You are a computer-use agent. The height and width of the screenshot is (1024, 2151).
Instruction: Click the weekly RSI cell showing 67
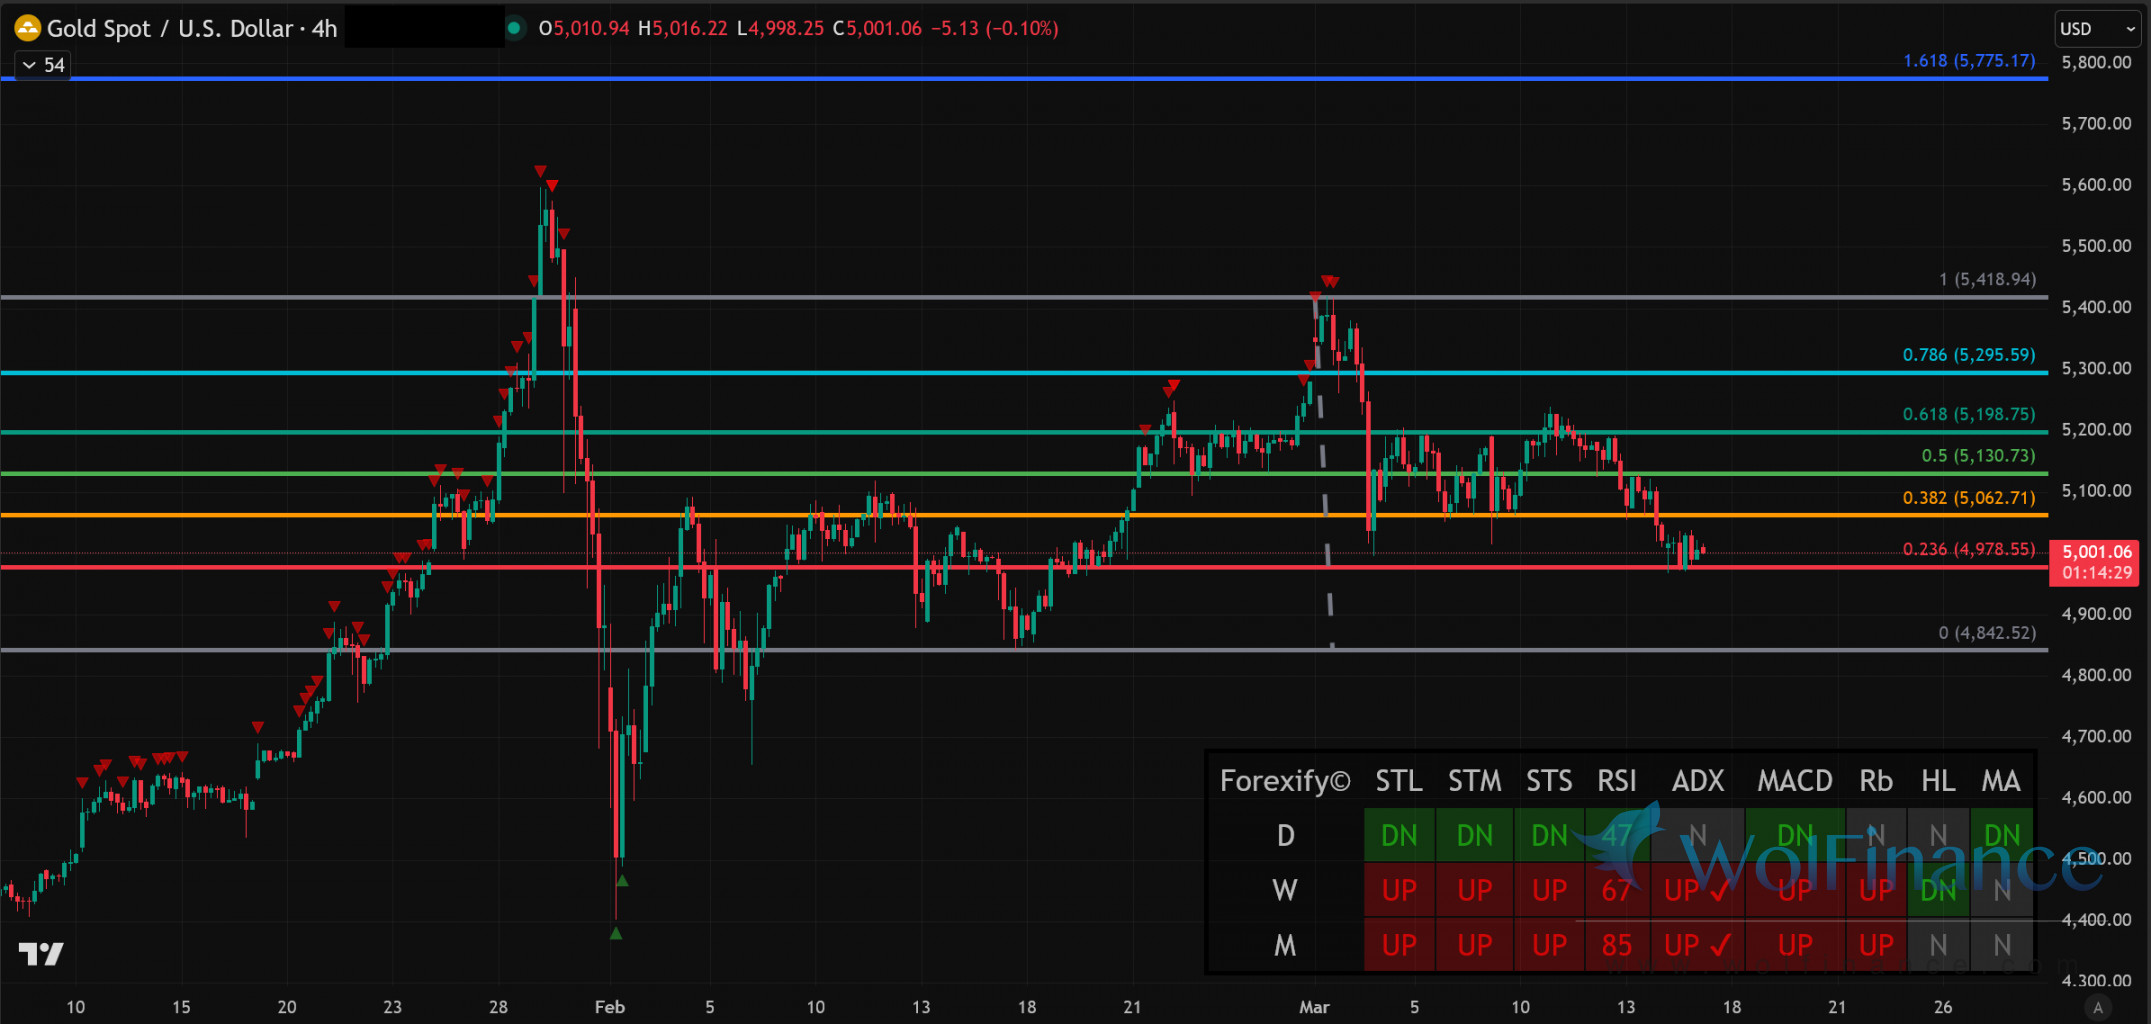coord(1616,890)
